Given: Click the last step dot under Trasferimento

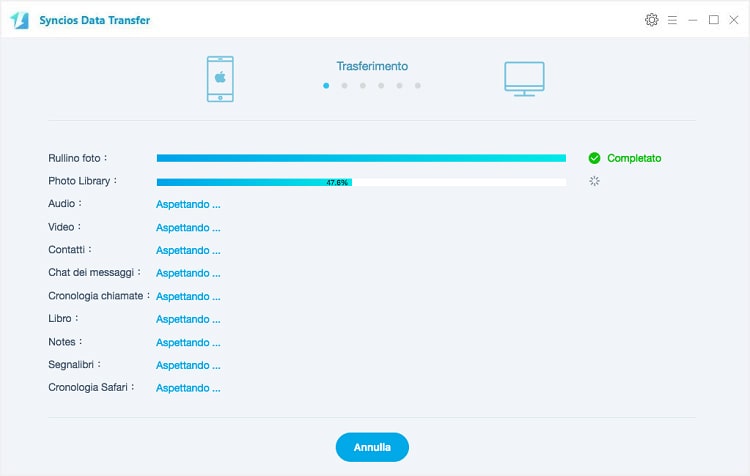Looking at the screenshot, I should 418,86.
